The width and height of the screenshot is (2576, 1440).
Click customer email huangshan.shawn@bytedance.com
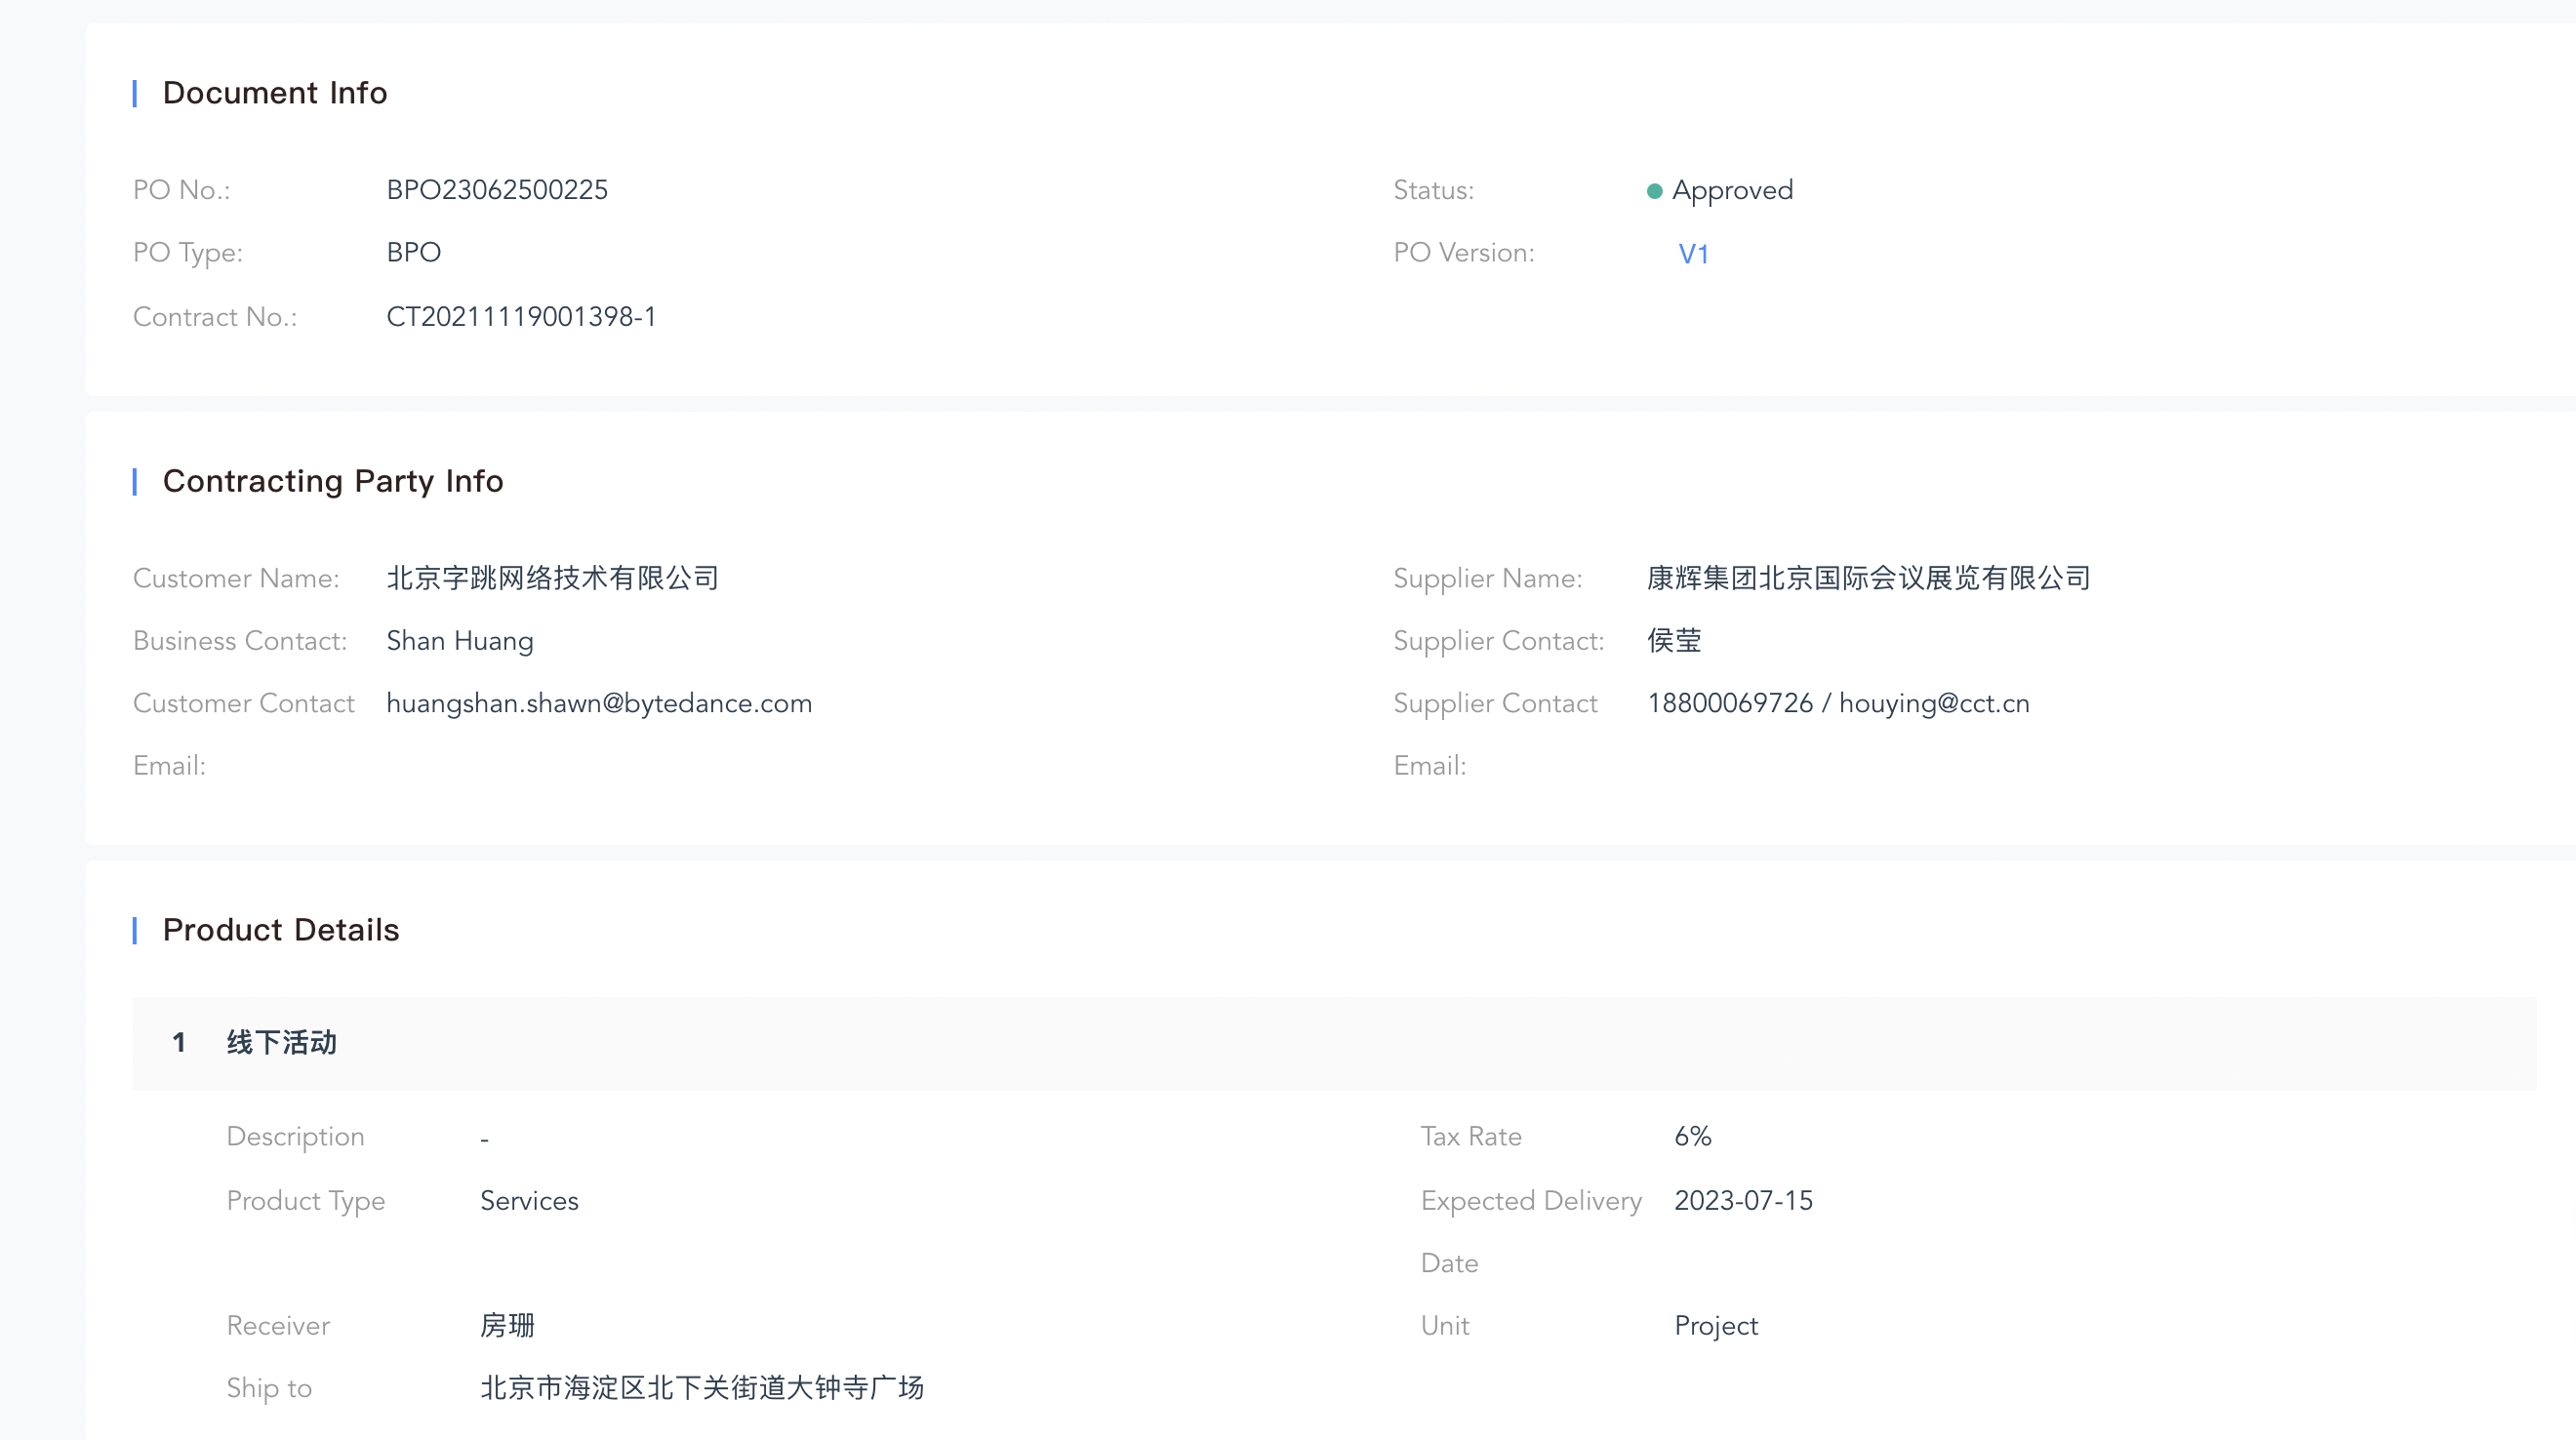pos(599,703)
